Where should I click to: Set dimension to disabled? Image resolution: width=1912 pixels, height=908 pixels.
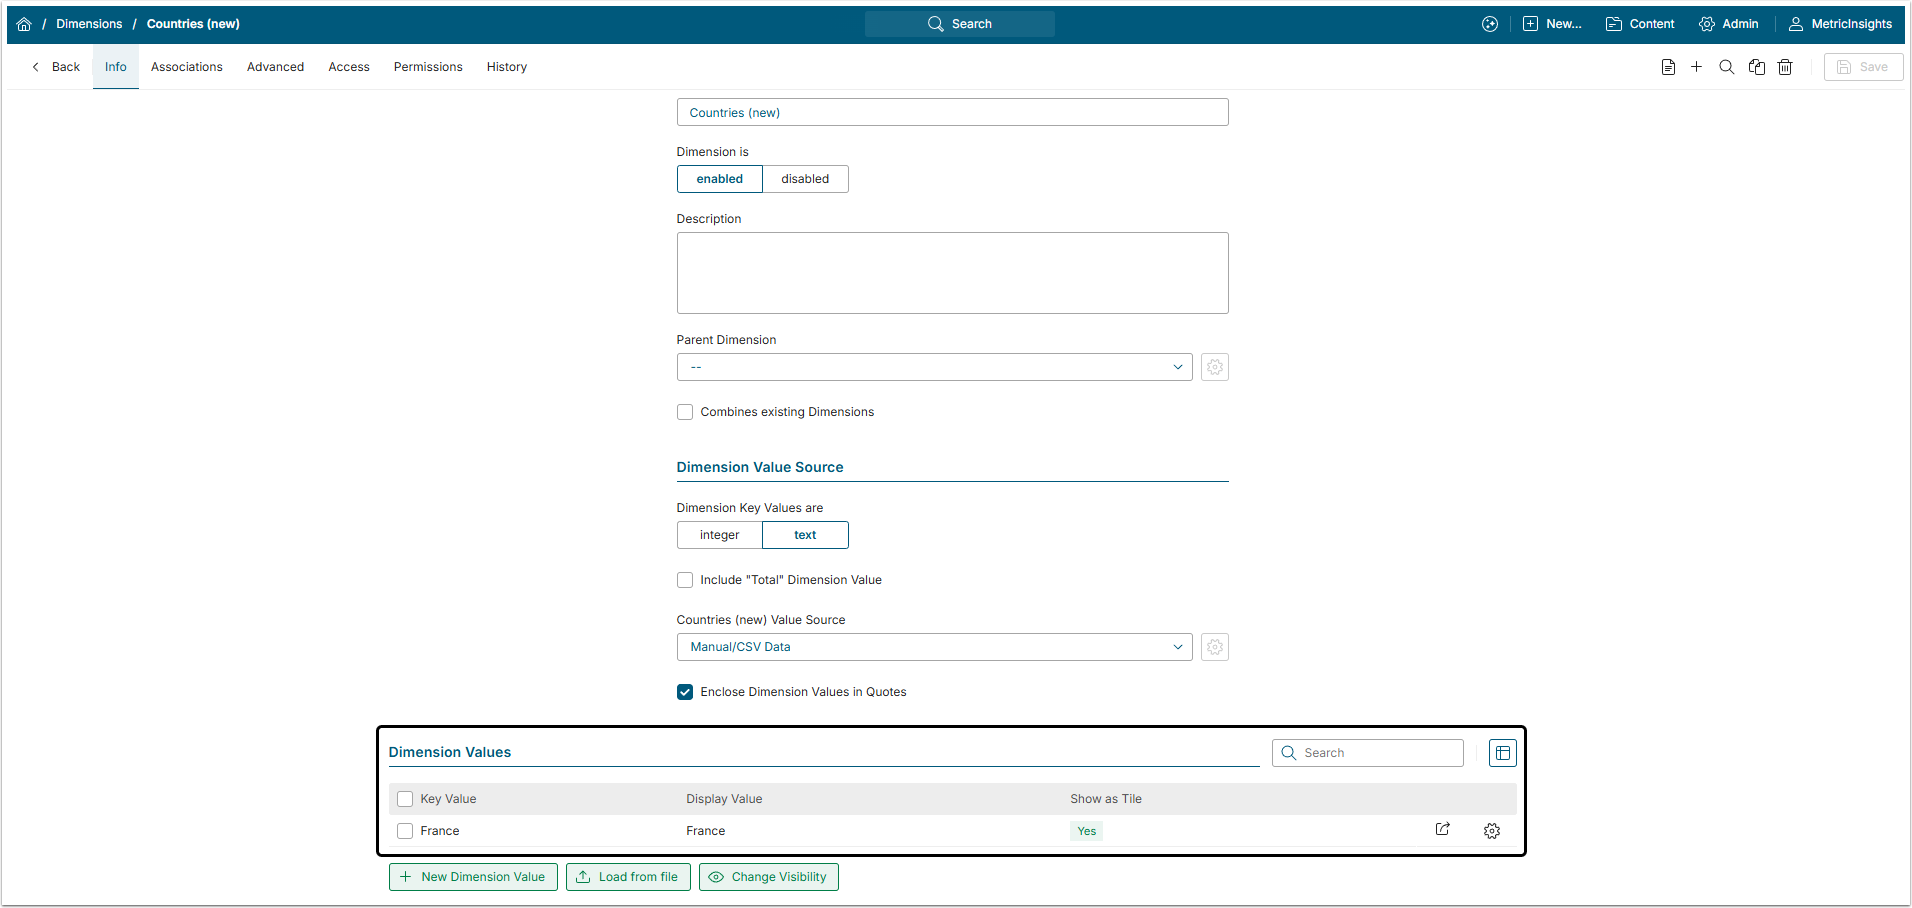pyautogui.click(x=805, y=179)
